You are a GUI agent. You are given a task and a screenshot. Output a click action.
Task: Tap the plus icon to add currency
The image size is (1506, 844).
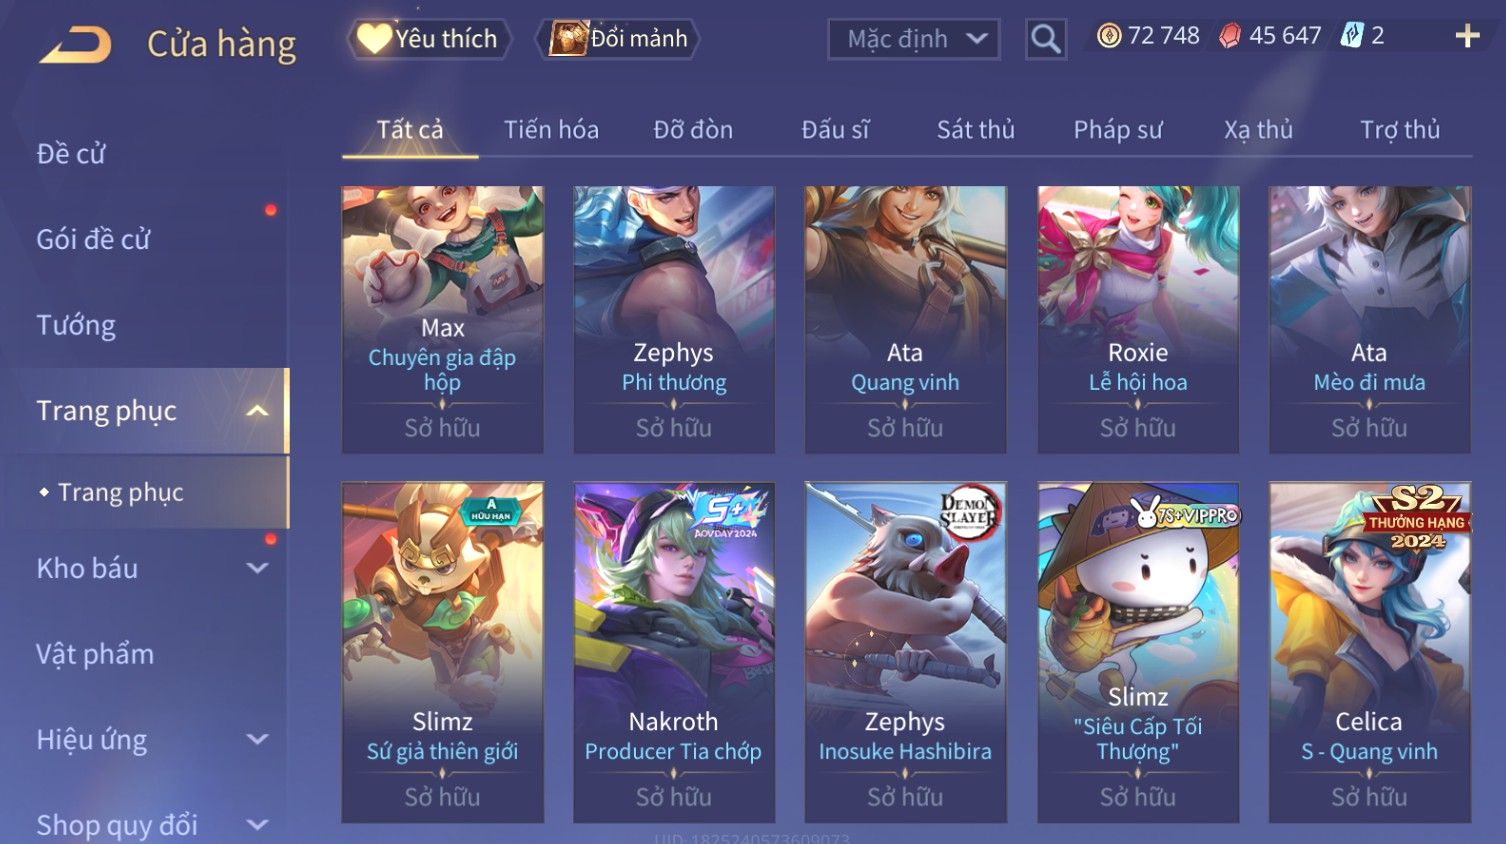click(x=1467, y=36)
